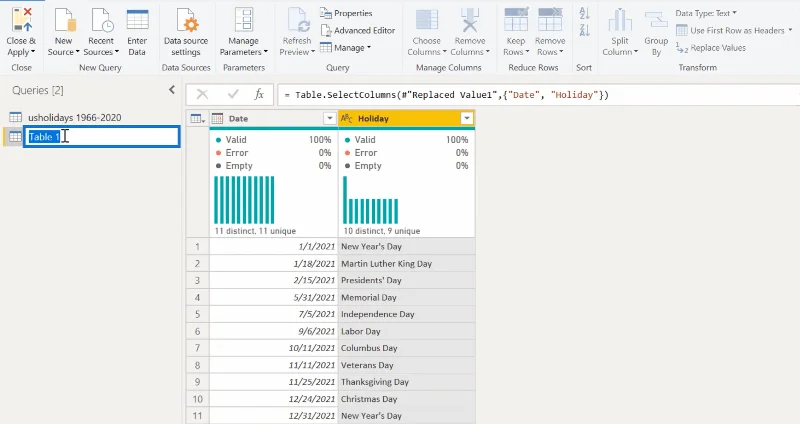Image resolution: width=800 pixels, height=424 pixels.
Task: Click the Independence Day cell
Action: [407, 314]
